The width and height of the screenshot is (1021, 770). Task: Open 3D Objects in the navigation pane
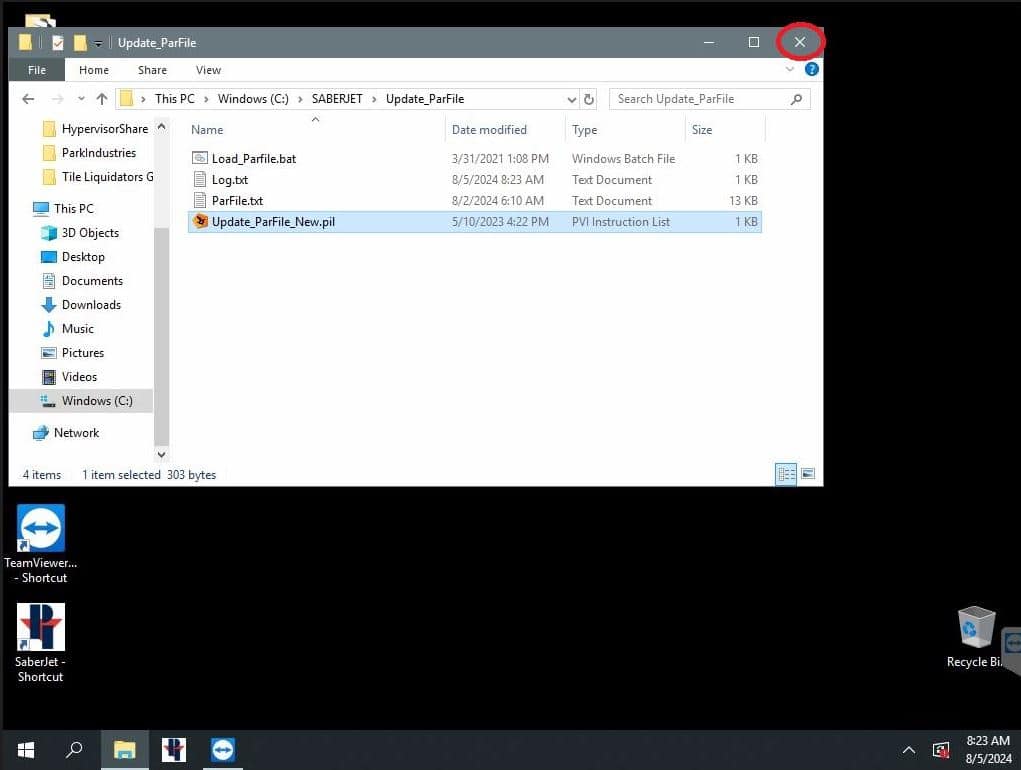(x=80, y=233)
